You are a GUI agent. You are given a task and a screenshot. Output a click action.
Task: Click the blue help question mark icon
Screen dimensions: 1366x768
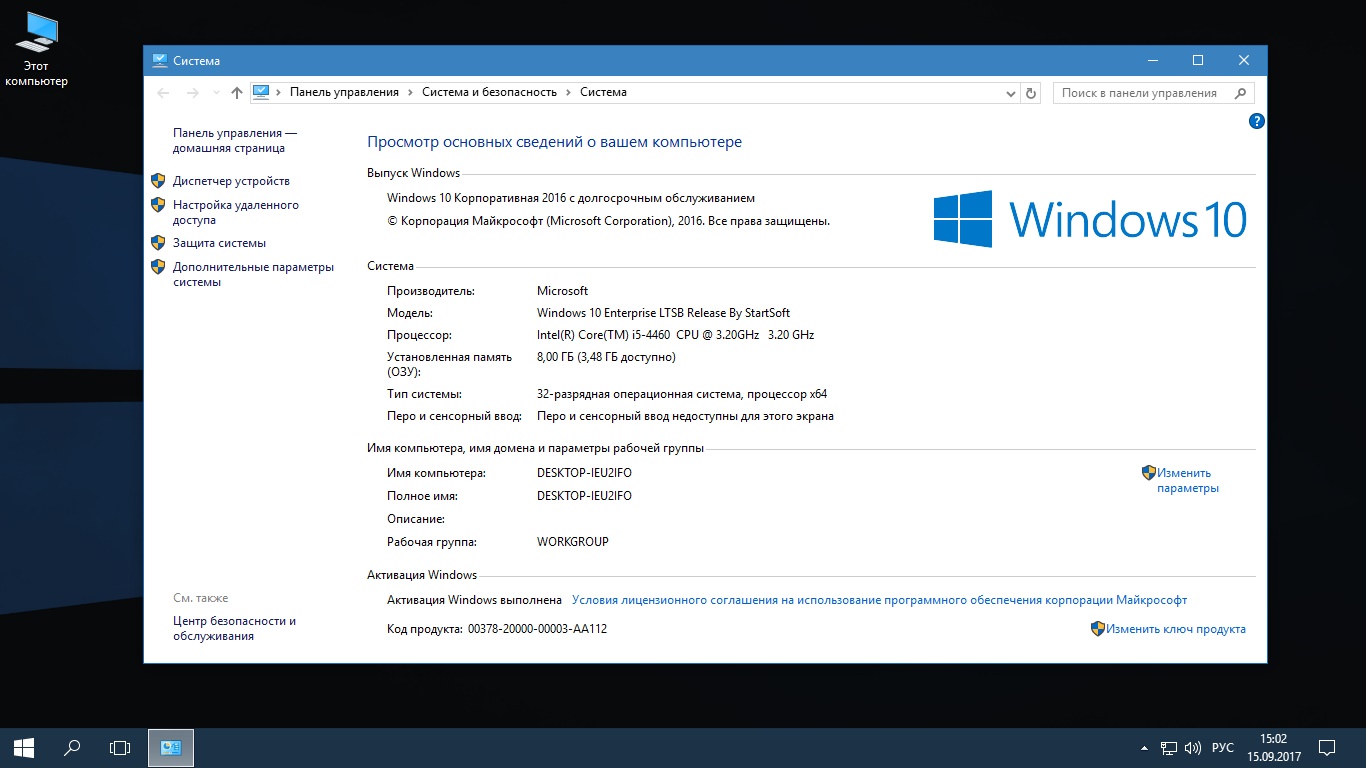click(x=1257, y=121)
